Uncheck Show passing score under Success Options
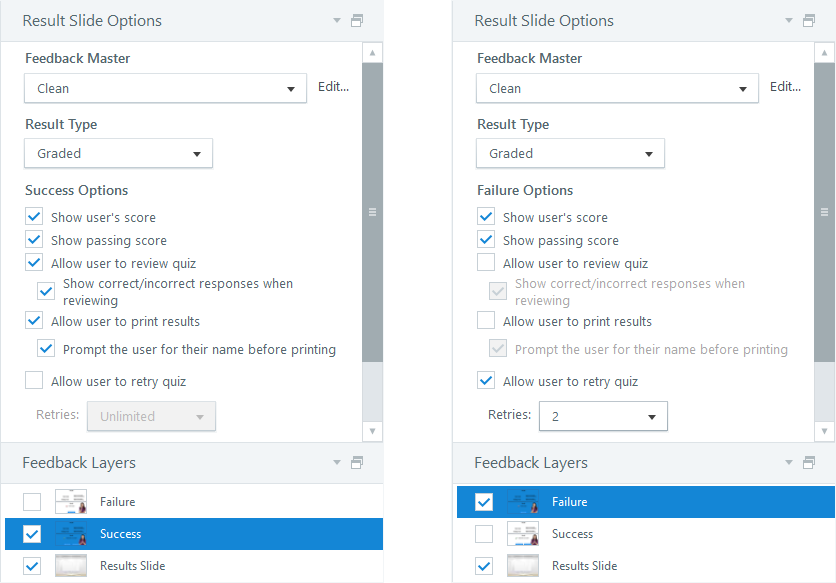Image resolution: width=836 pixels, height=583 pixels. point(34,240)
